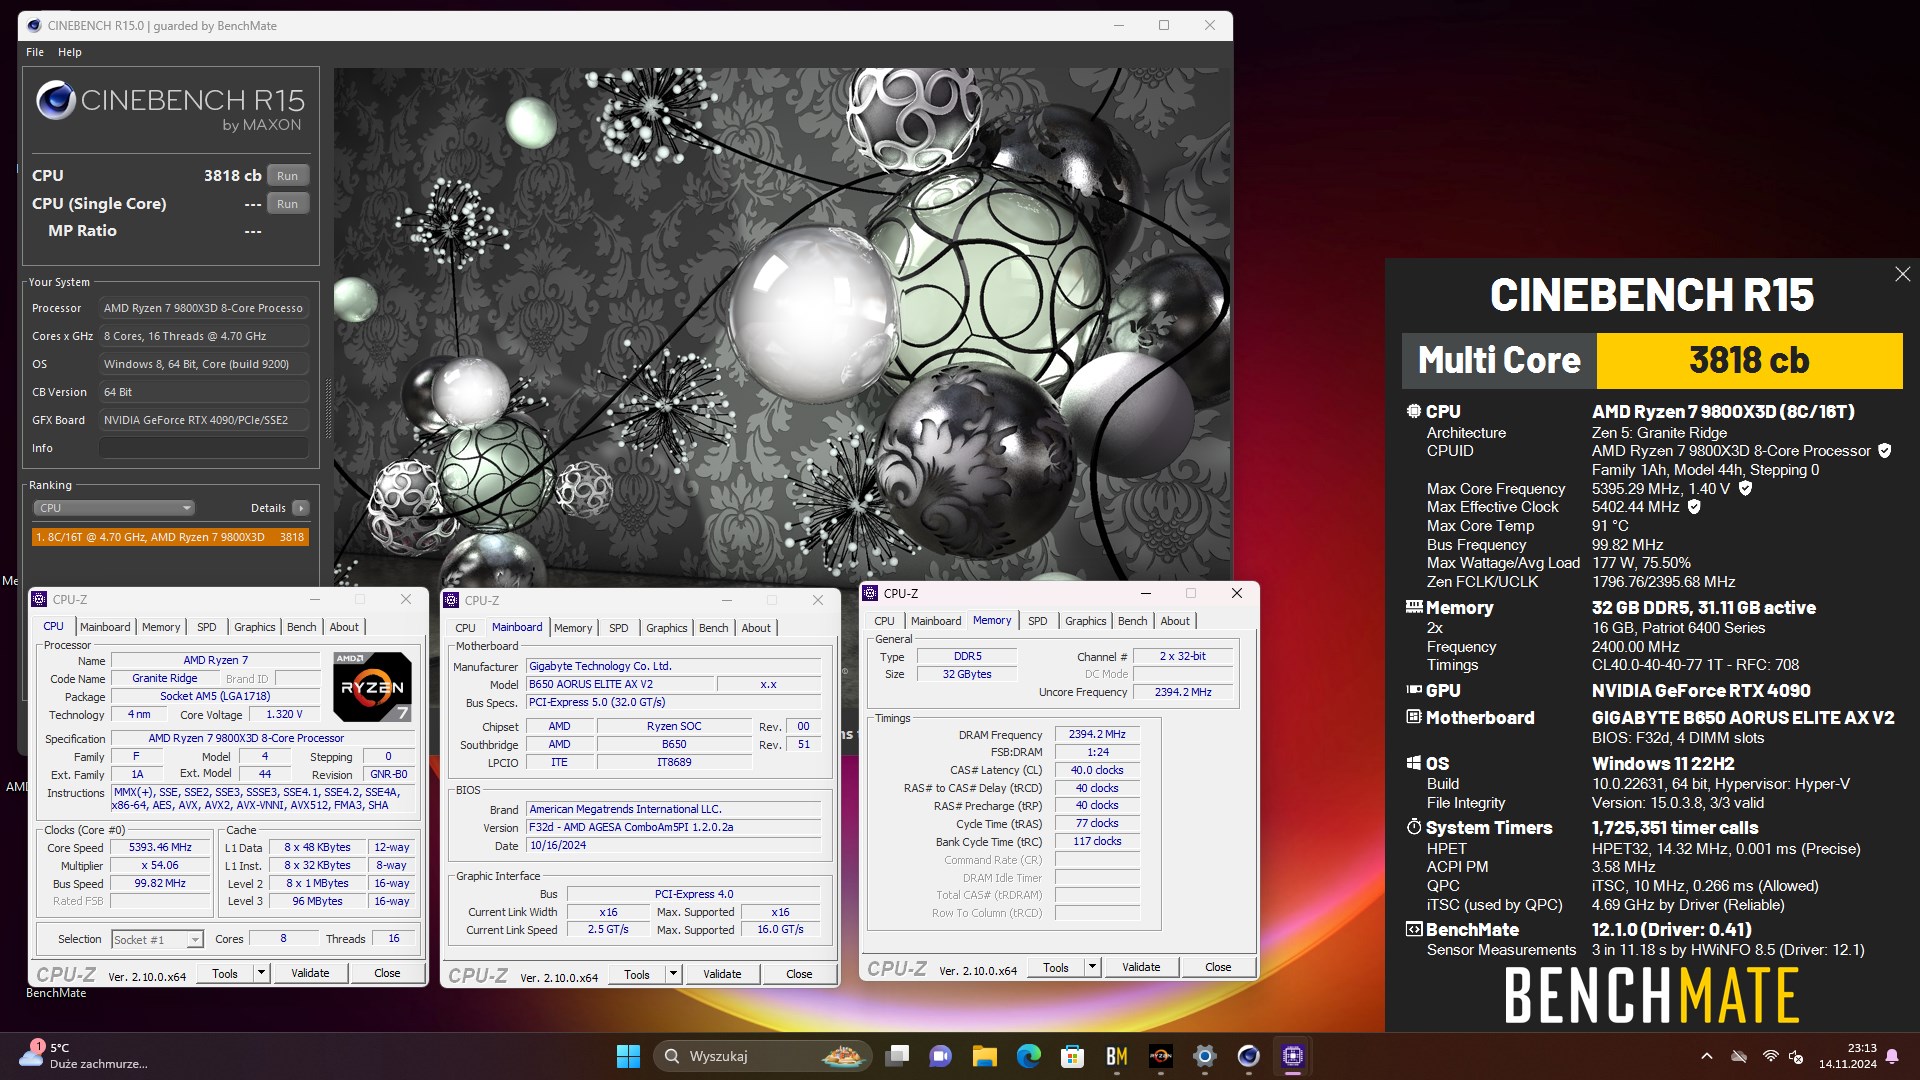
Task: Open the notification bell in the tray
Action: point(1892,1056)
